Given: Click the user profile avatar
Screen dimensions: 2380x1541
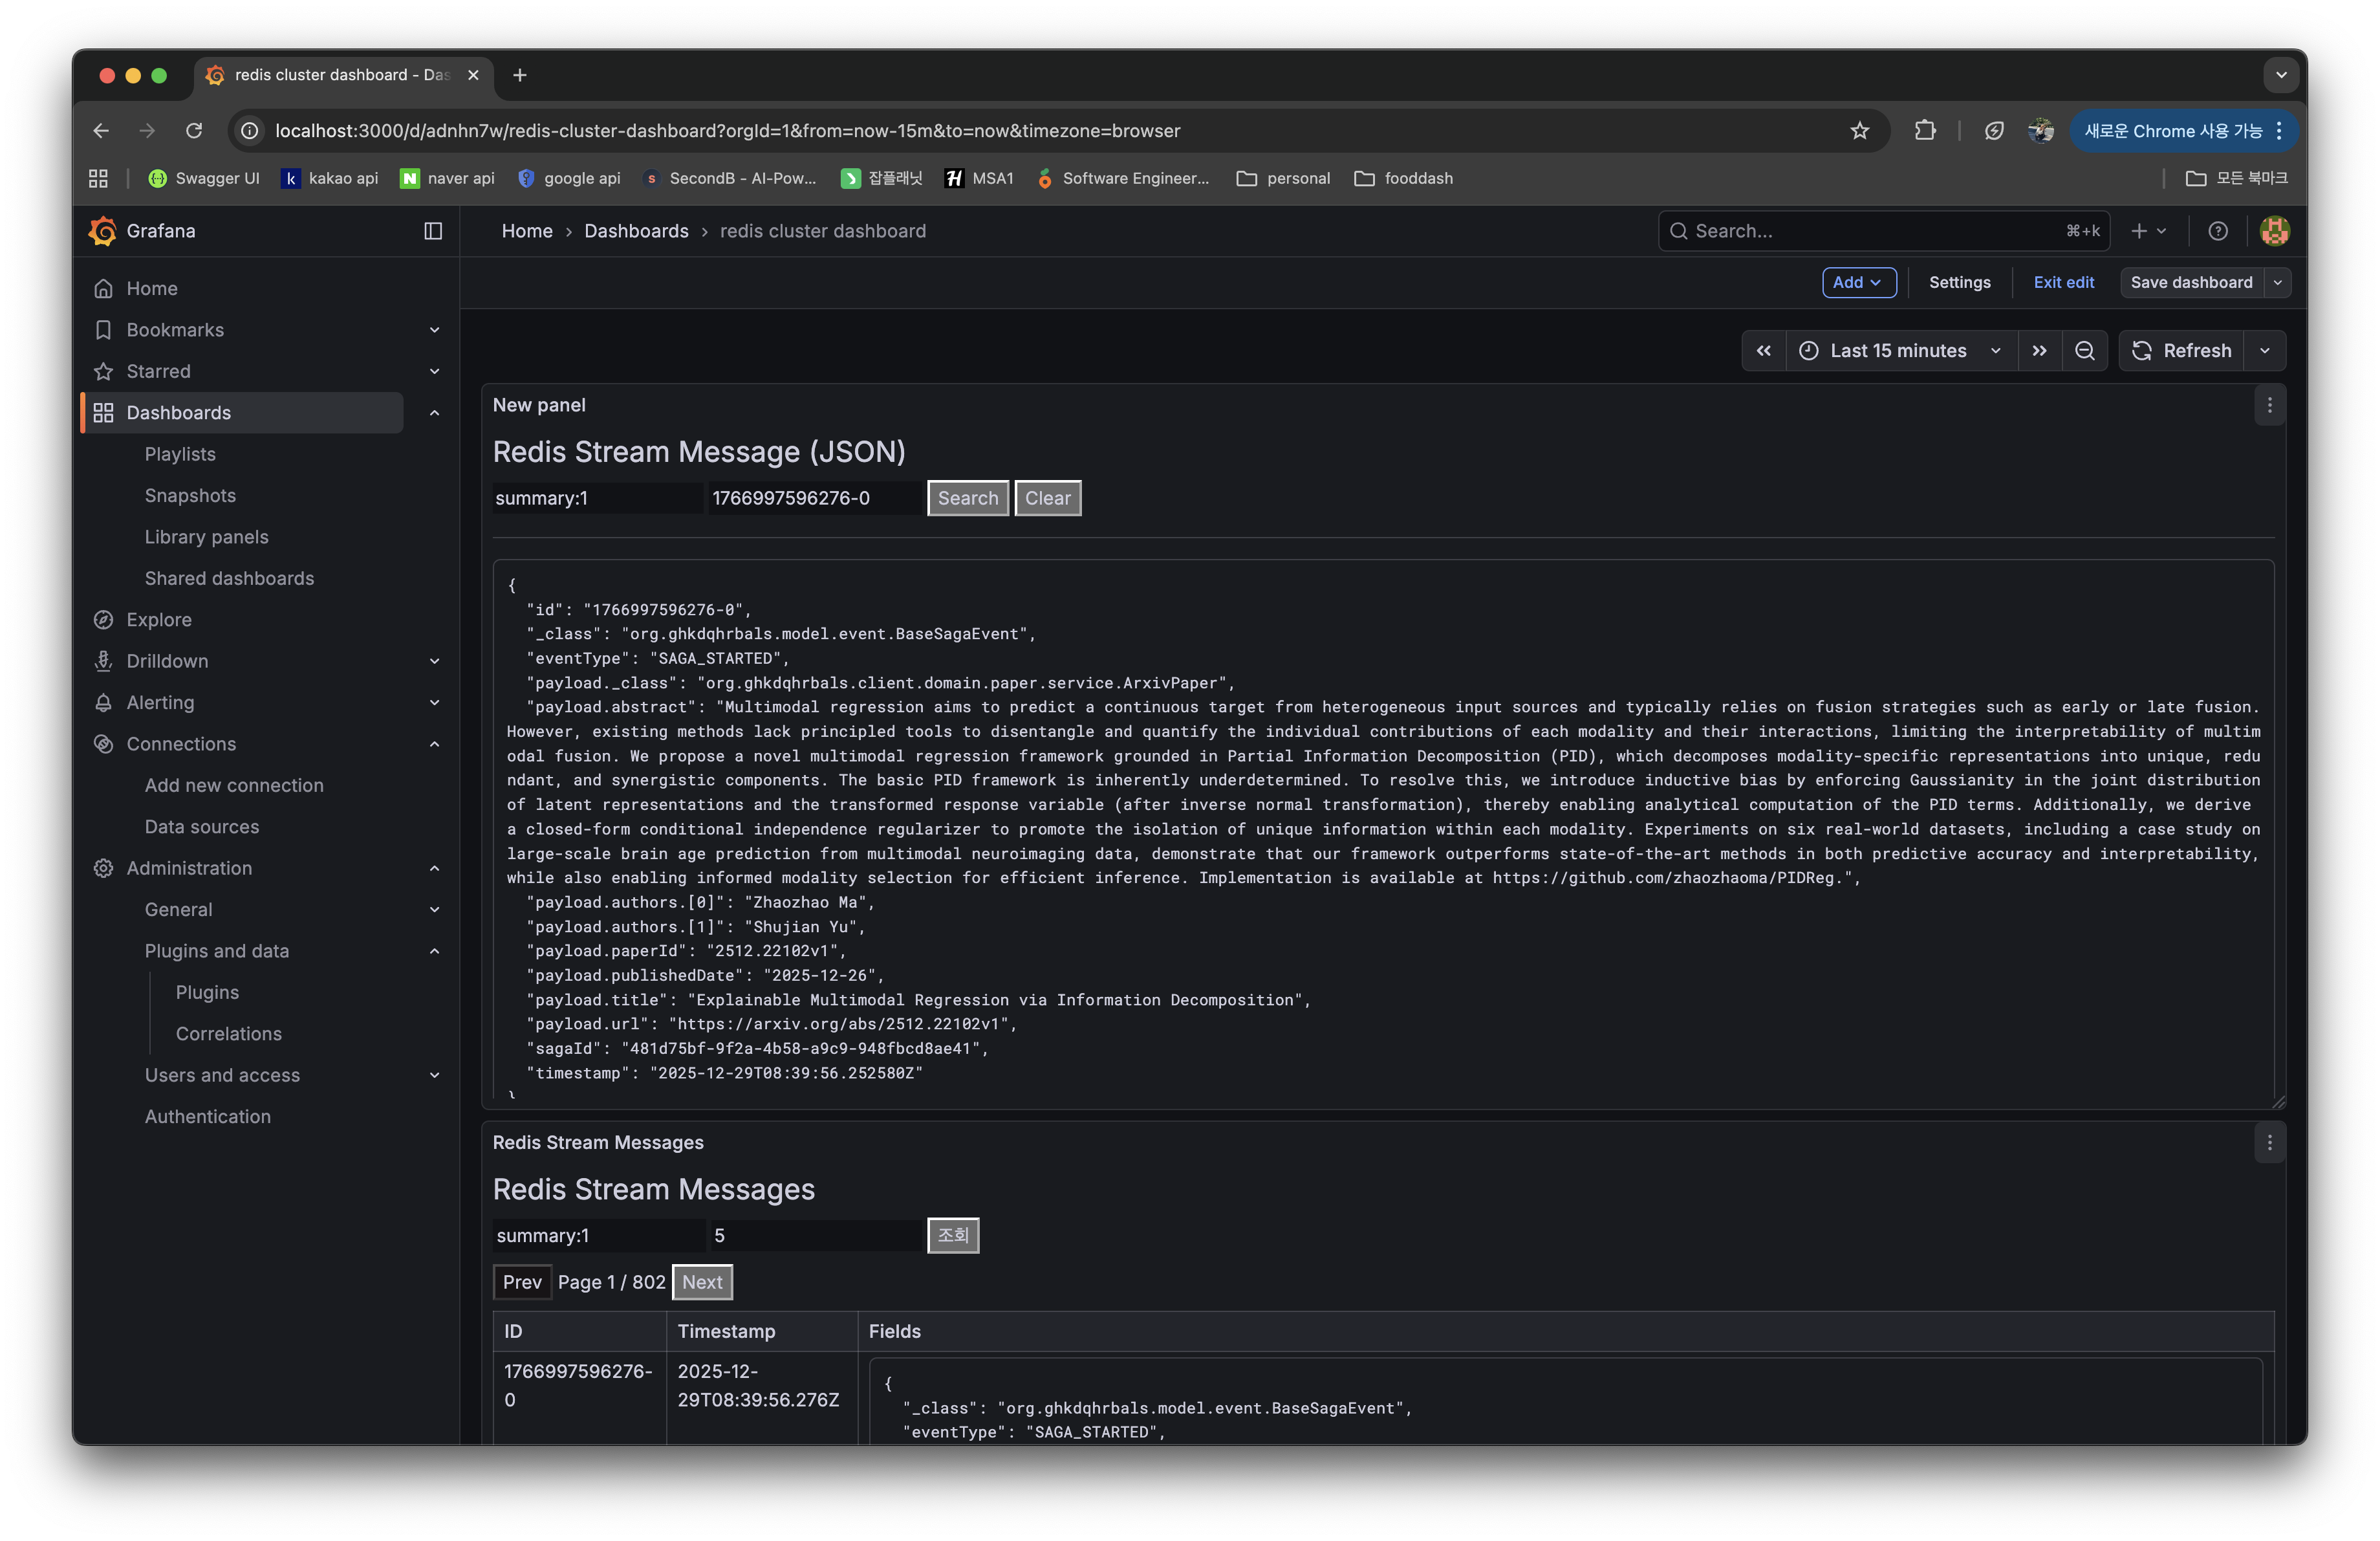Looking at the screenshot, I should tap(2274, 231).
